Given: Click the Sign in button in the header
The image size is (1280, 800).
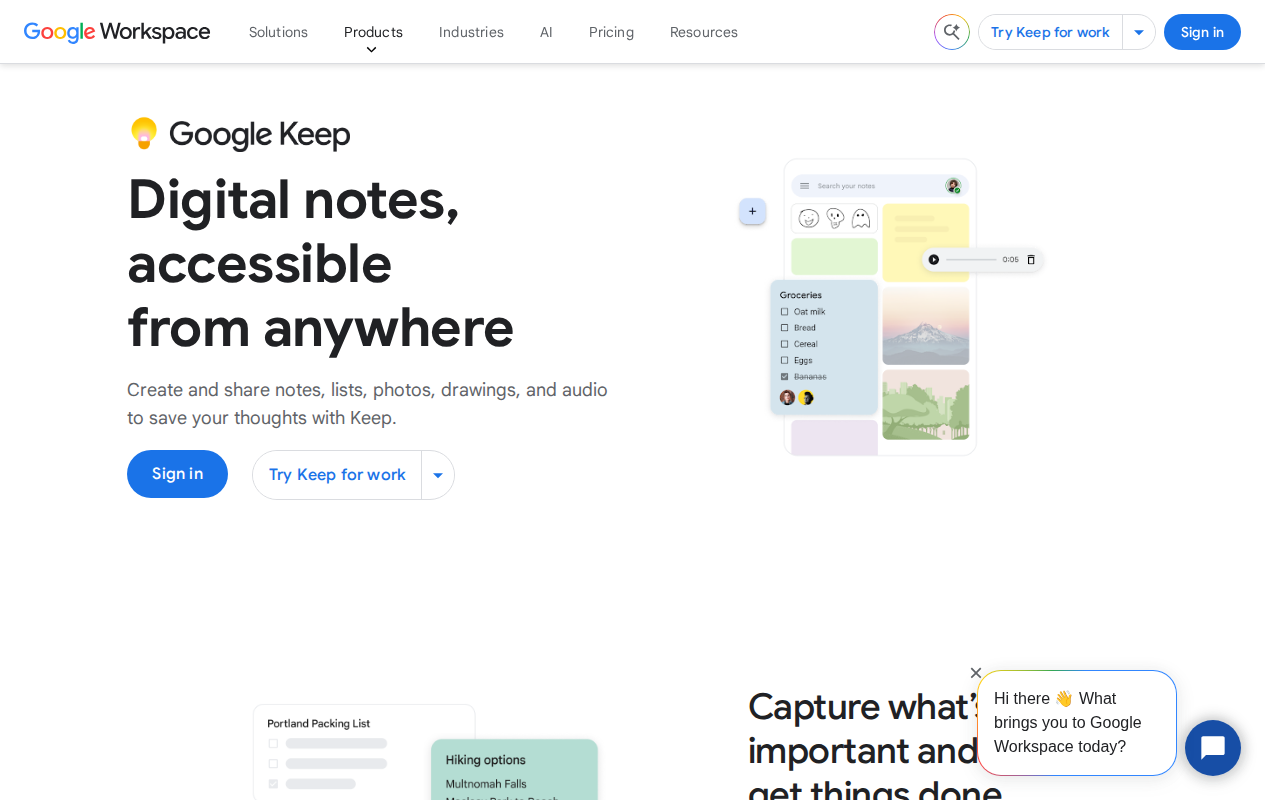Looking at the screenshot, I should point(1202,32).
